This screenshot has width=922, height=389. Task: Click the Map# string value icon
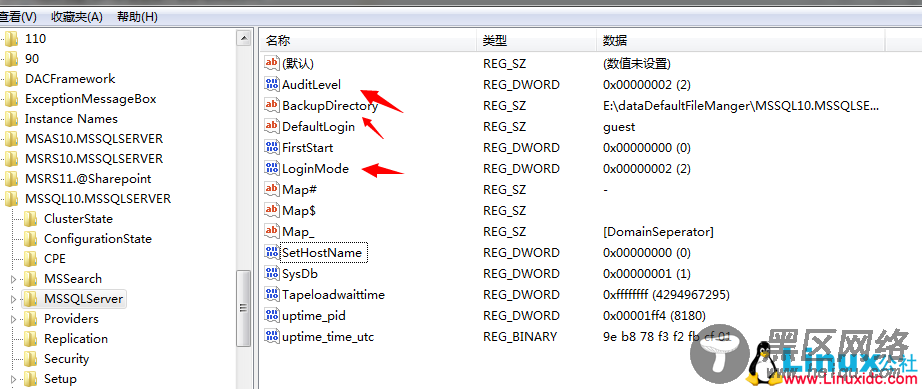point(272,190)
